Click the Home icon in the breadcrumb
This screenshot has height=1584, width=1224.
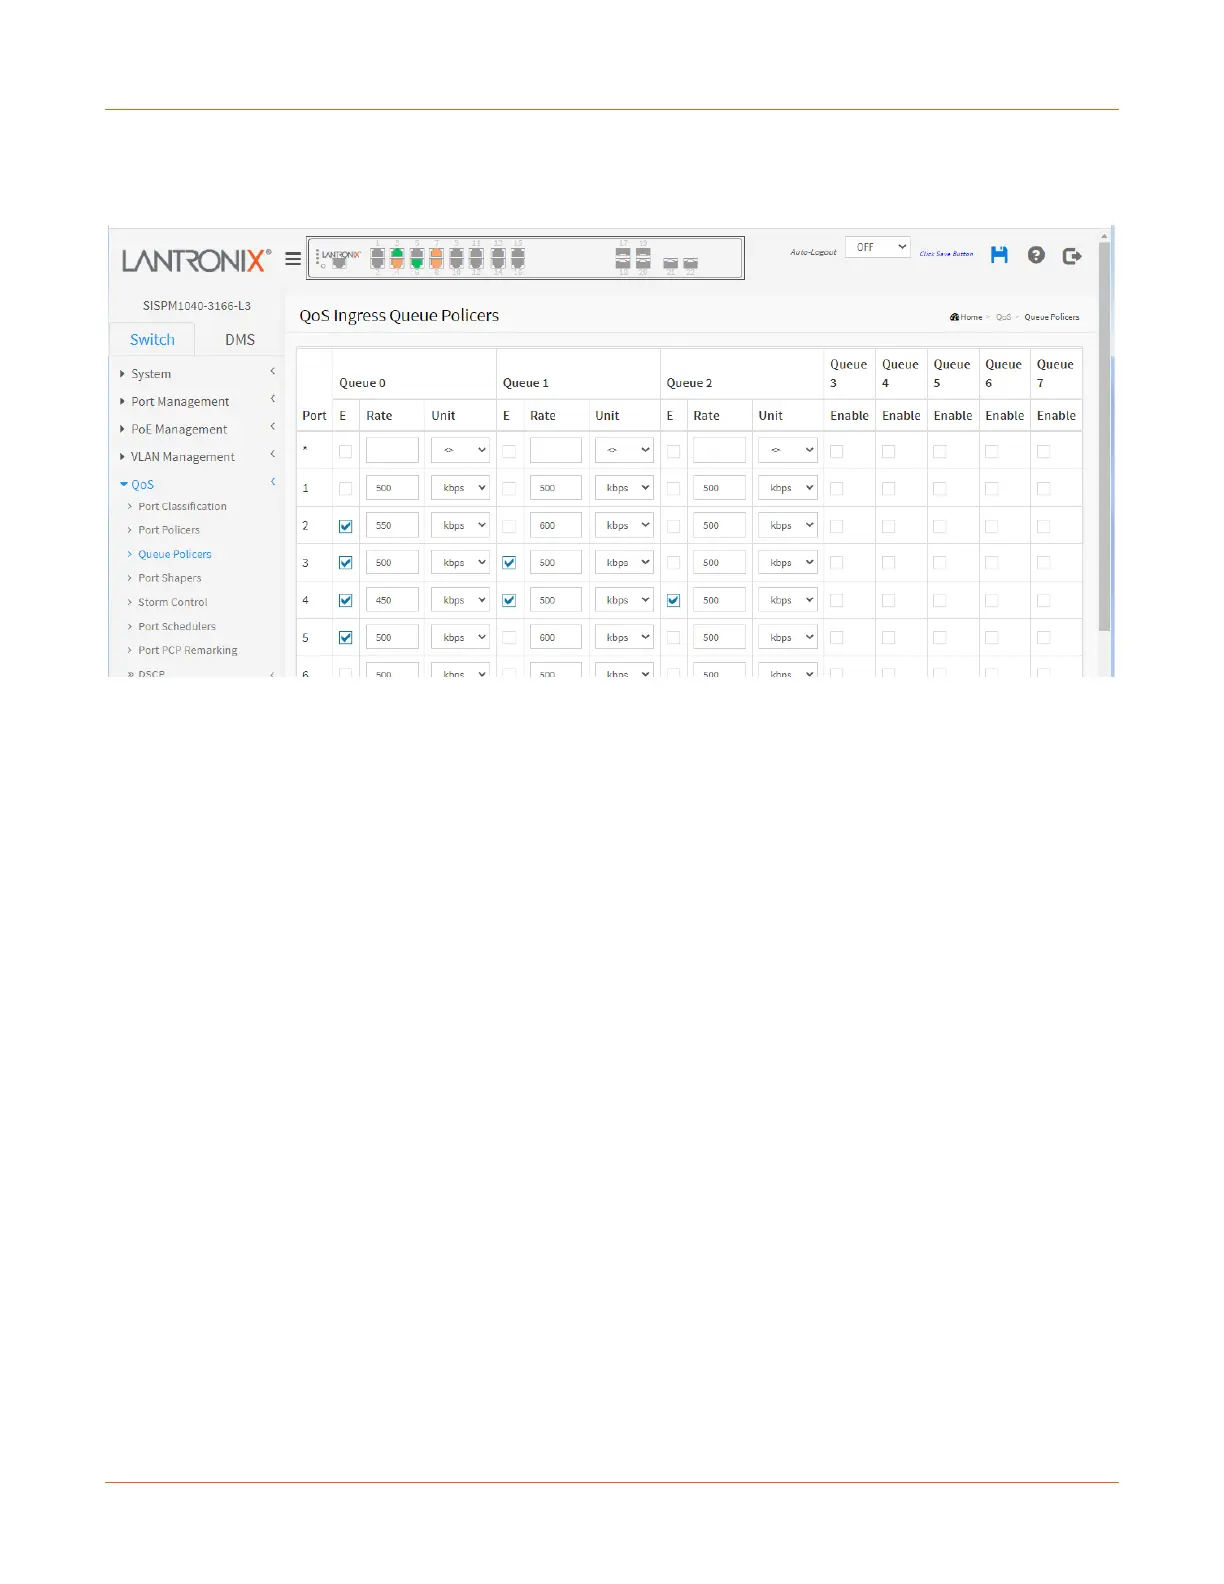click(x=955, y=317)
